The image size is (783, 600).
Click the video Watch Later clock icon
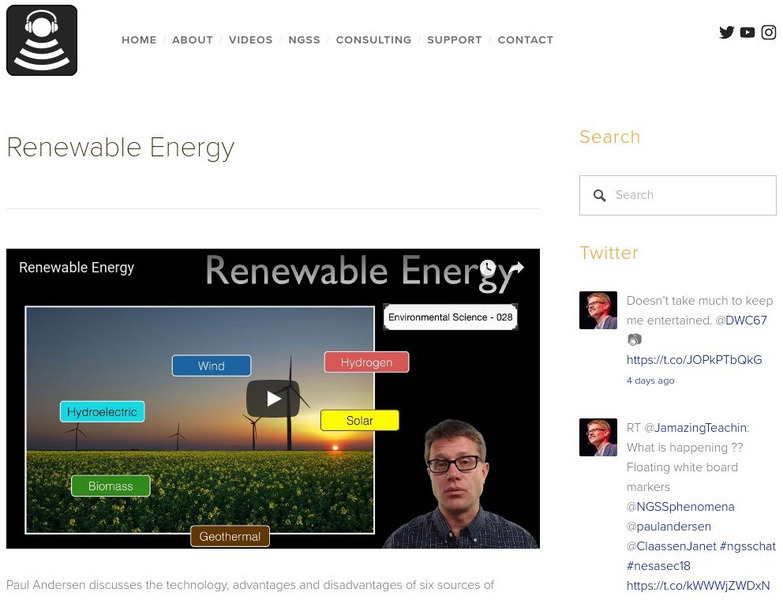pyautogui.click(x=487, y=268)
